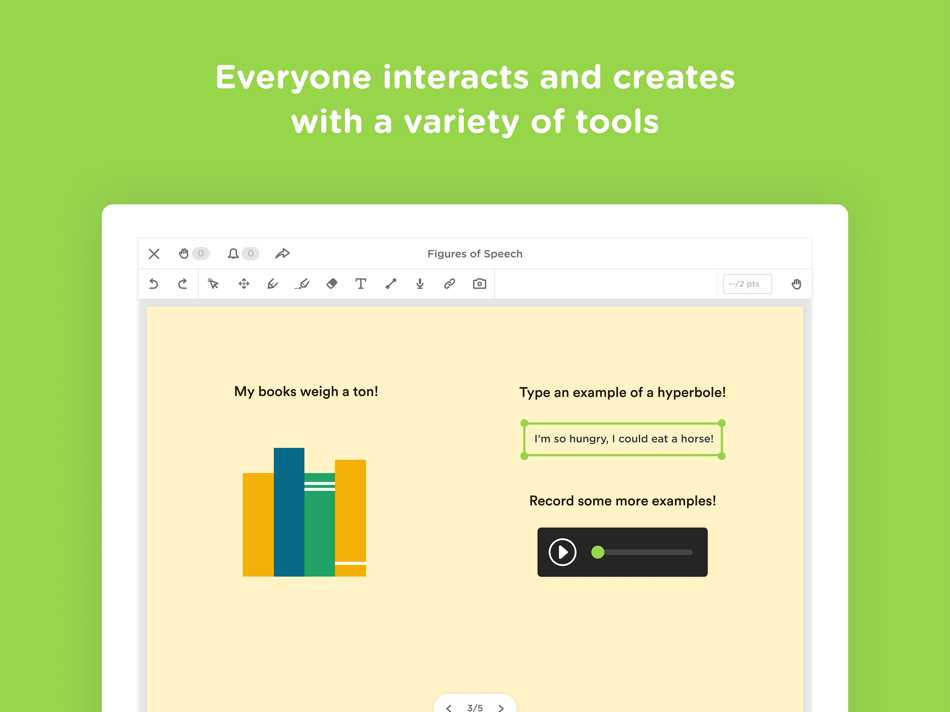
Task: Pick the pen drawing tool
Action: [x=272, y=284]
